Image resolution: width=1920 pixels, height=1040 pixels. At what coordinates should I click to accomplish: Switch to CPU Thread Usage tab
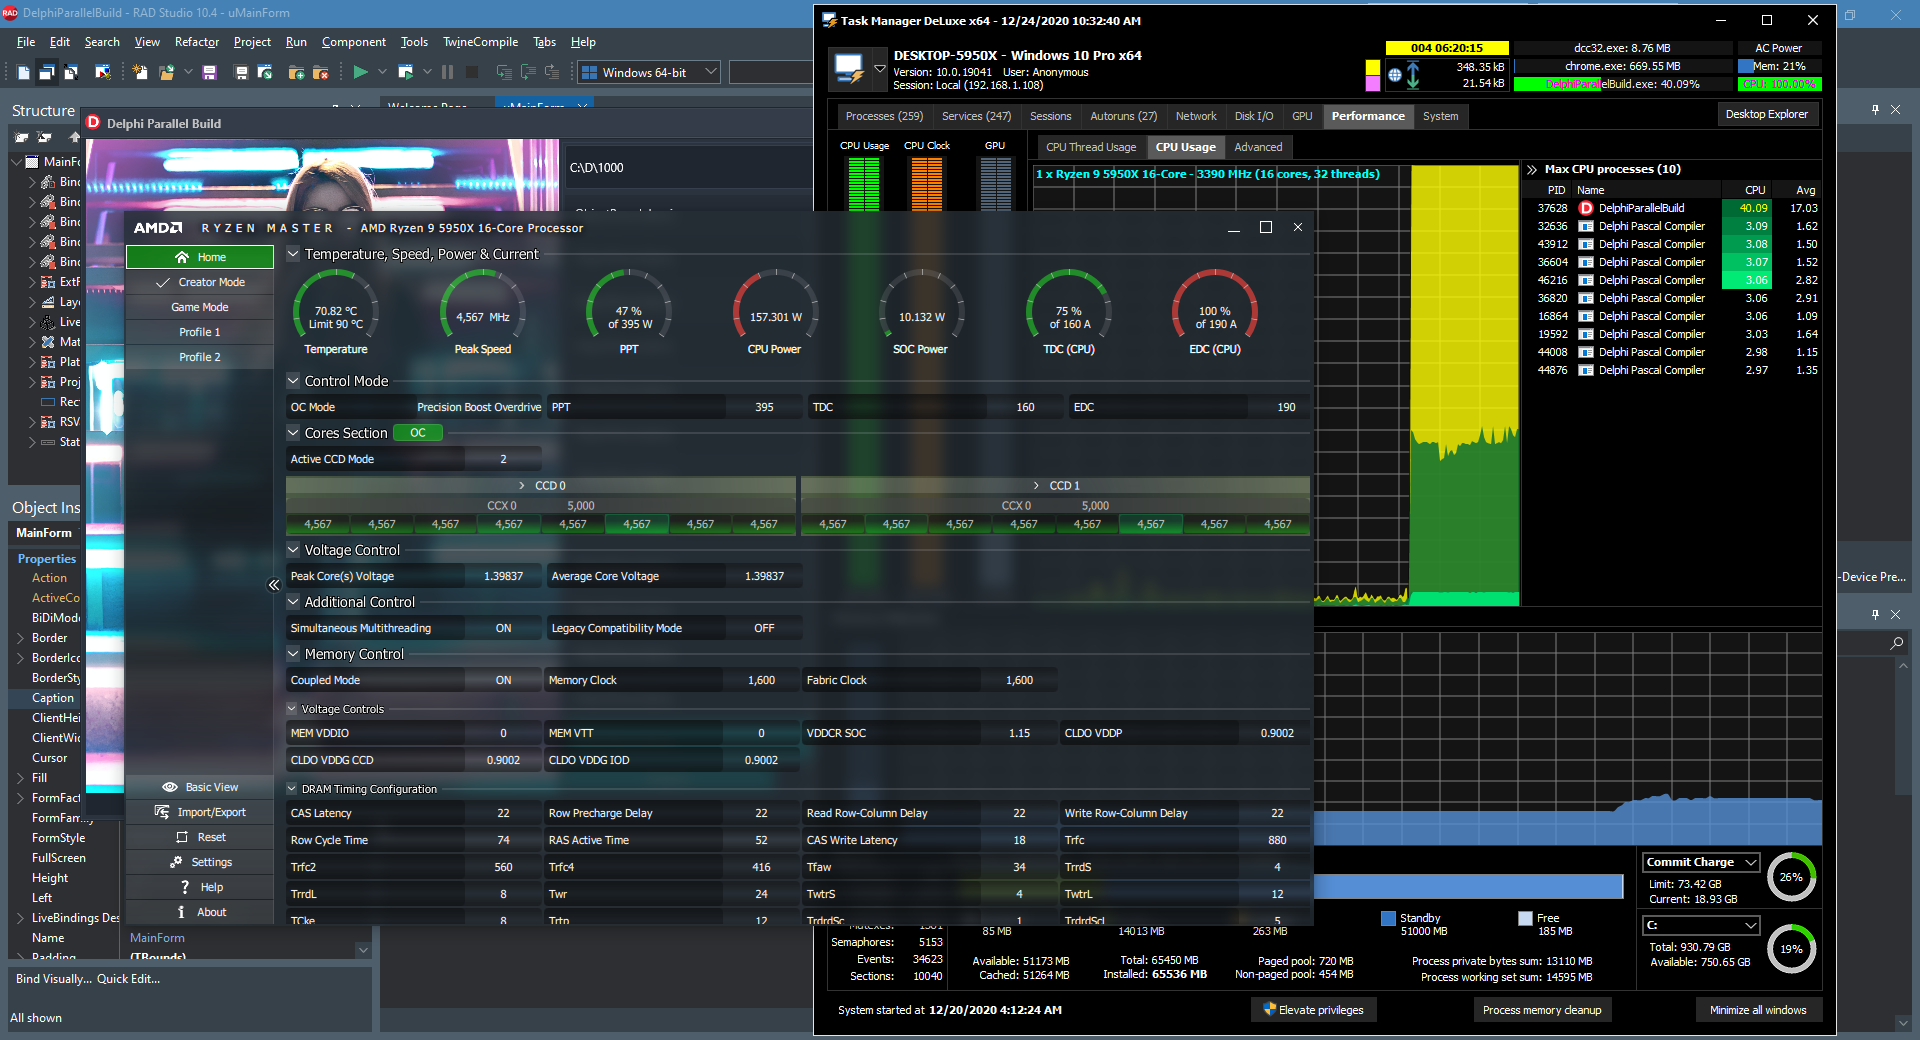tap(1091, 147)
